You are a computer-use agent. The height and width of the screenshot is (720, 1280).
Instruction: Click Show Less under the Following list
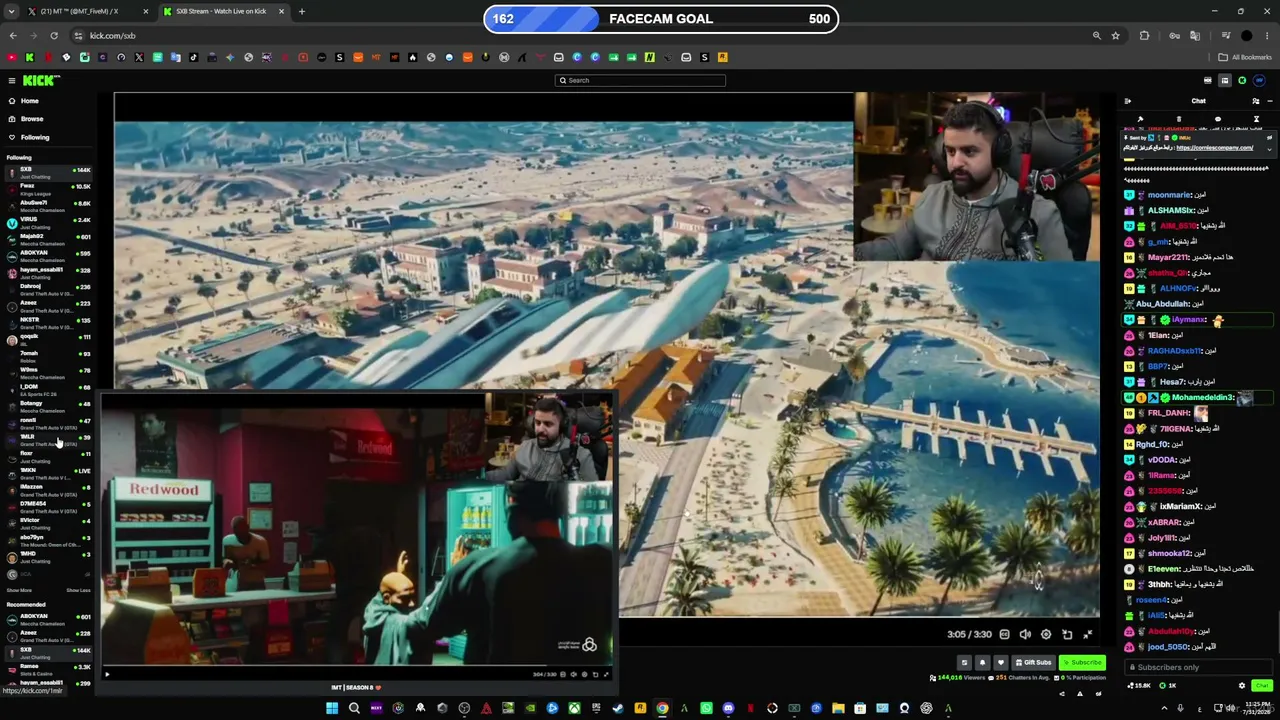tap(78, 590)
